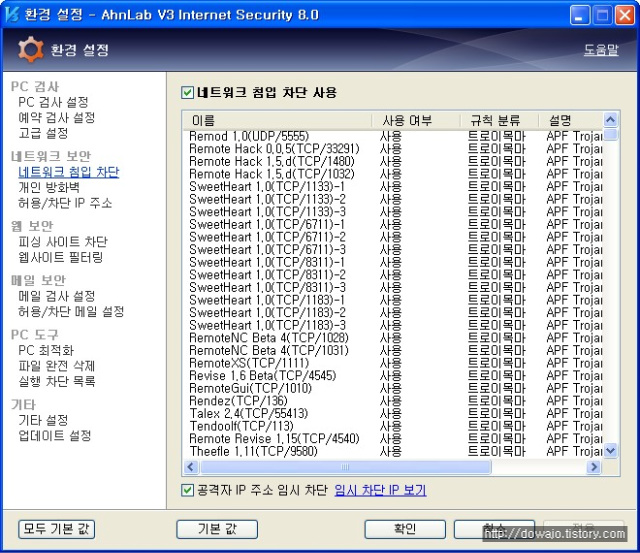Sort list by 규칙 분류 column header
Viewport: 640px width, 553px height.
500,120
